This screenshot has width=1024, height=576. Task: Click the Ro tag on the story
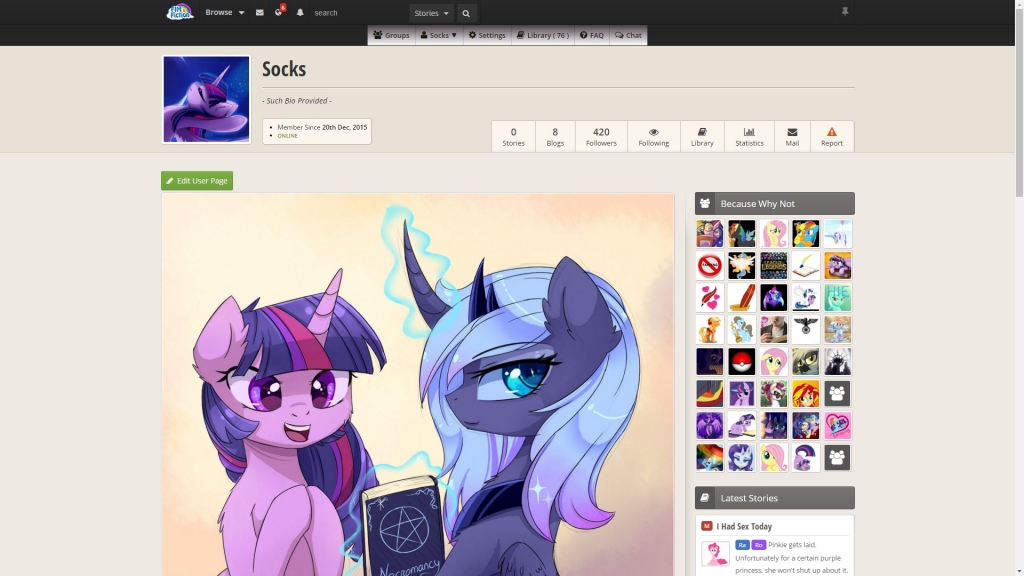point(758,545)
